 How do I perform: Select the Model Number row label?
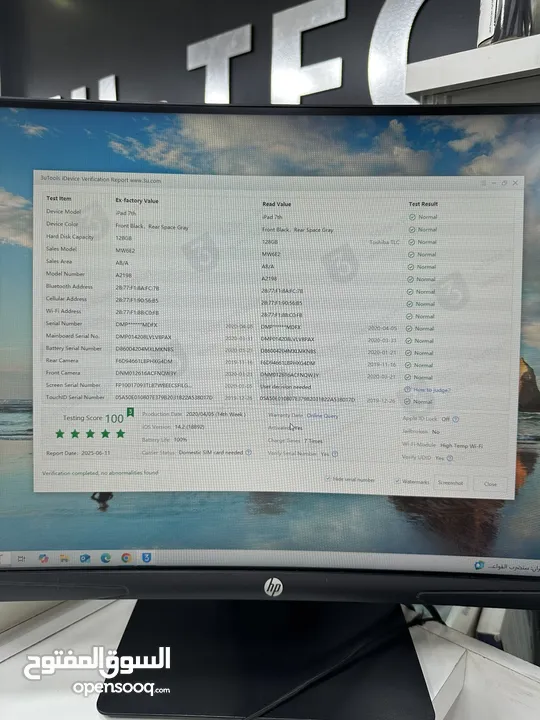65,274
